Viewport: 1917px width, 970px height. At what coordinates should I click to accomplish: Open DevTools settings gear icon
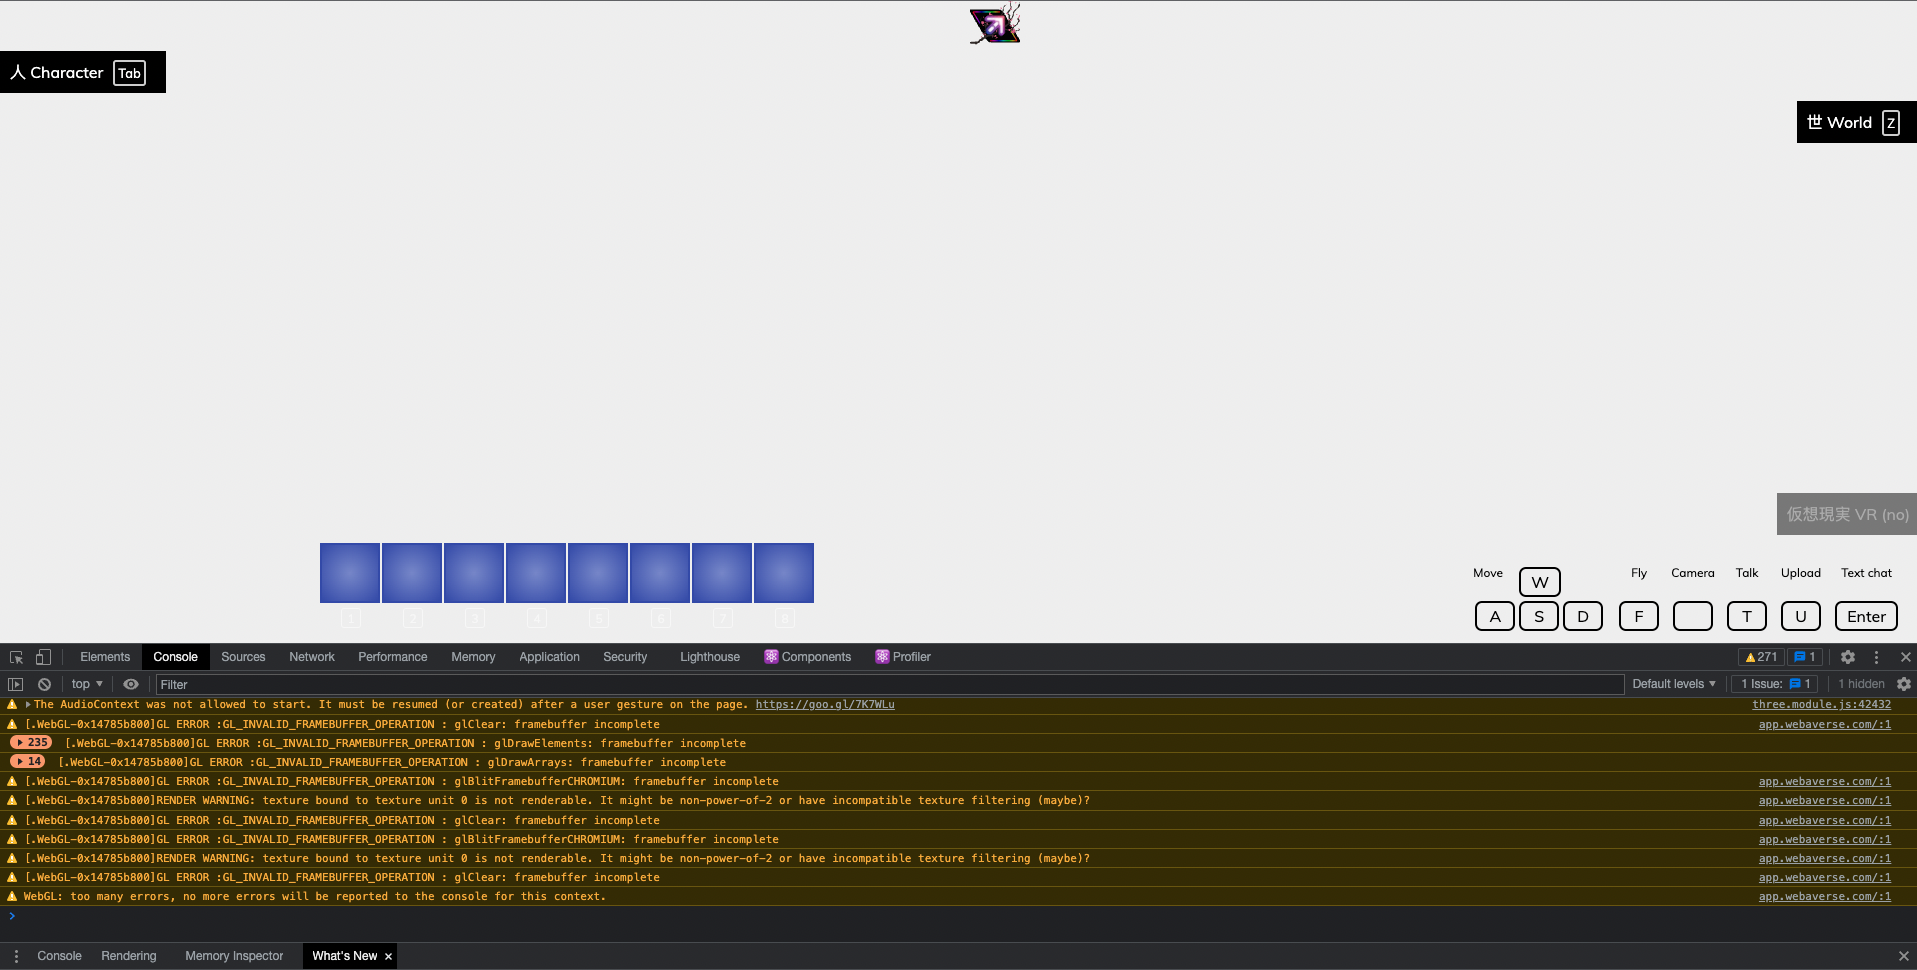(1847, 657)
